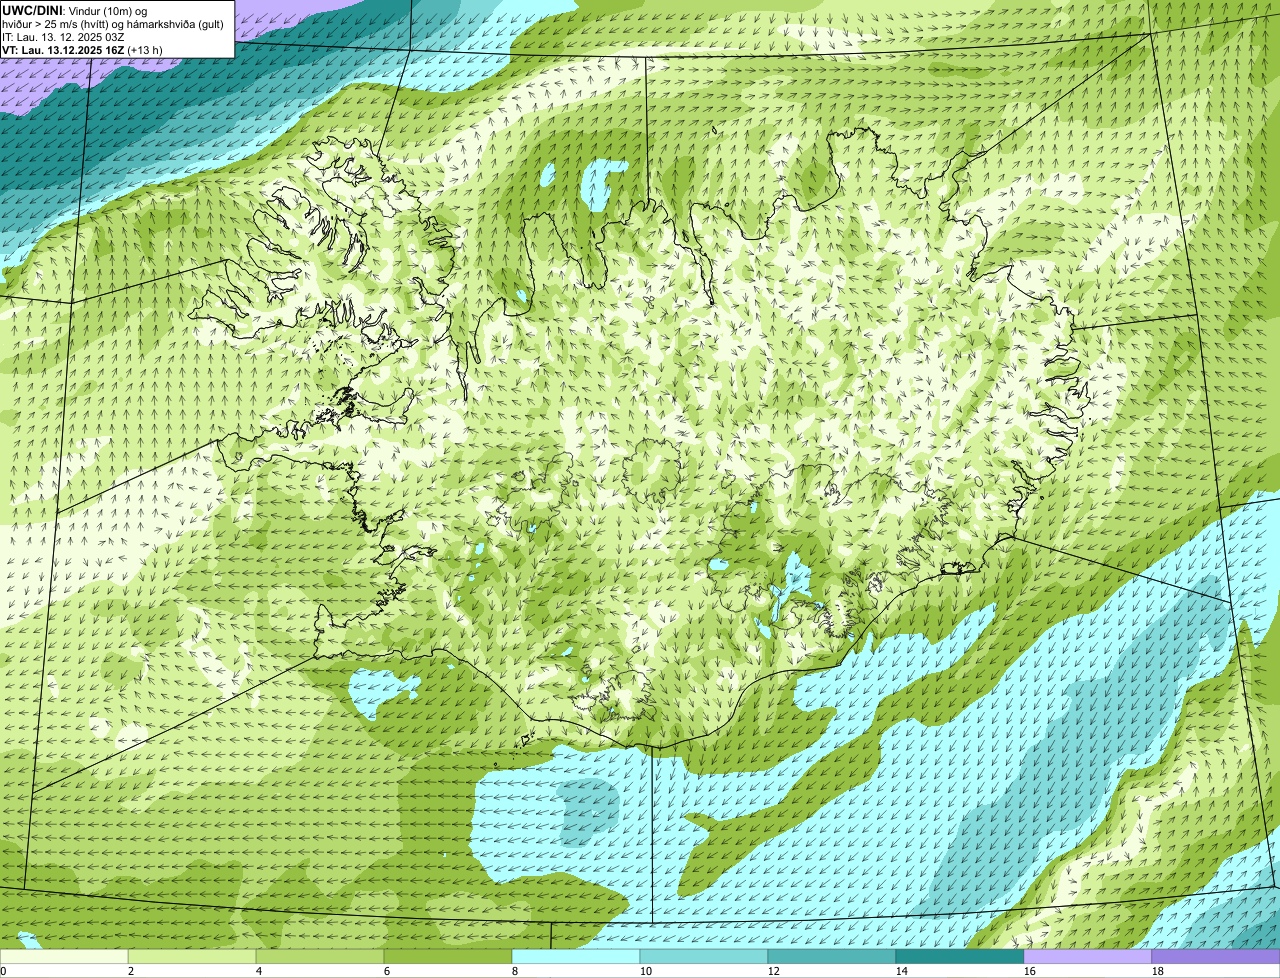Click the scale label "0"
The image size is (1280, 978).
tap(3, 971)
